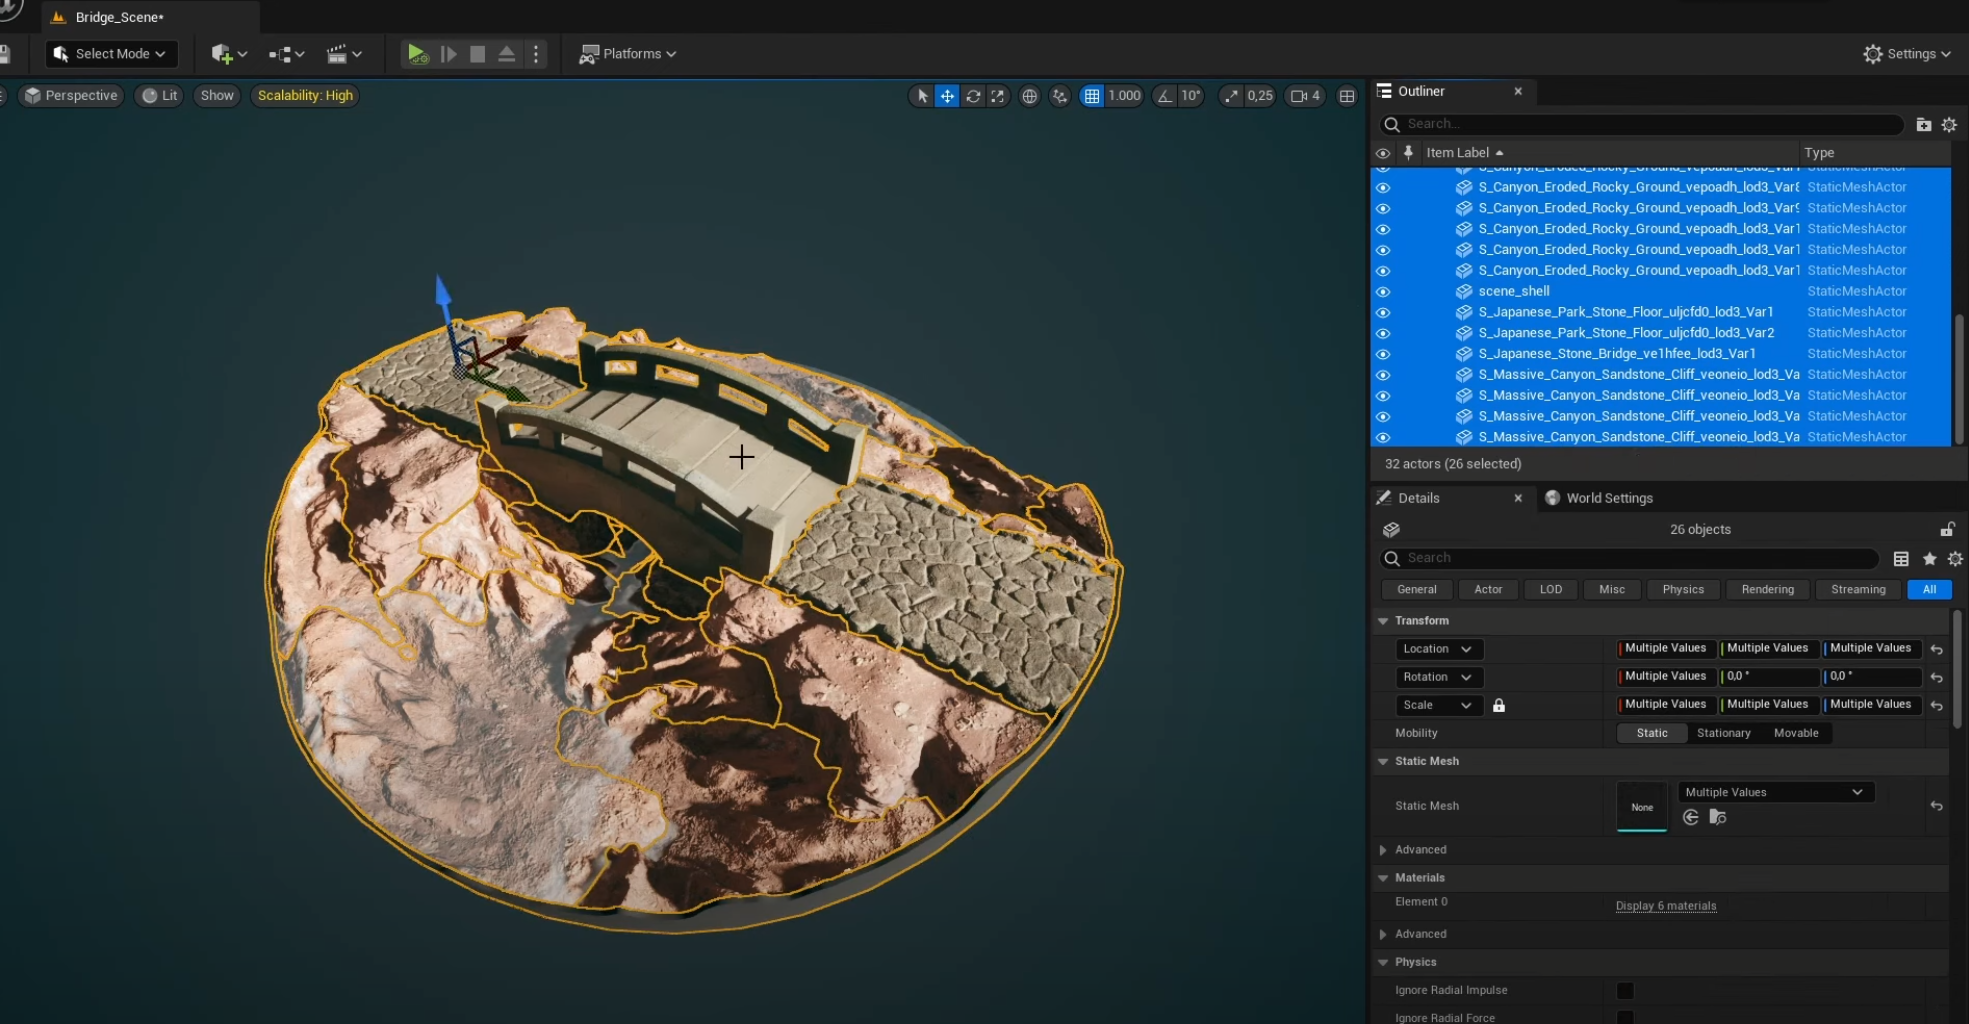The image size is (1969, 1024).
Task: Open the Select Mode dropdown
Action: coord(111,54)
